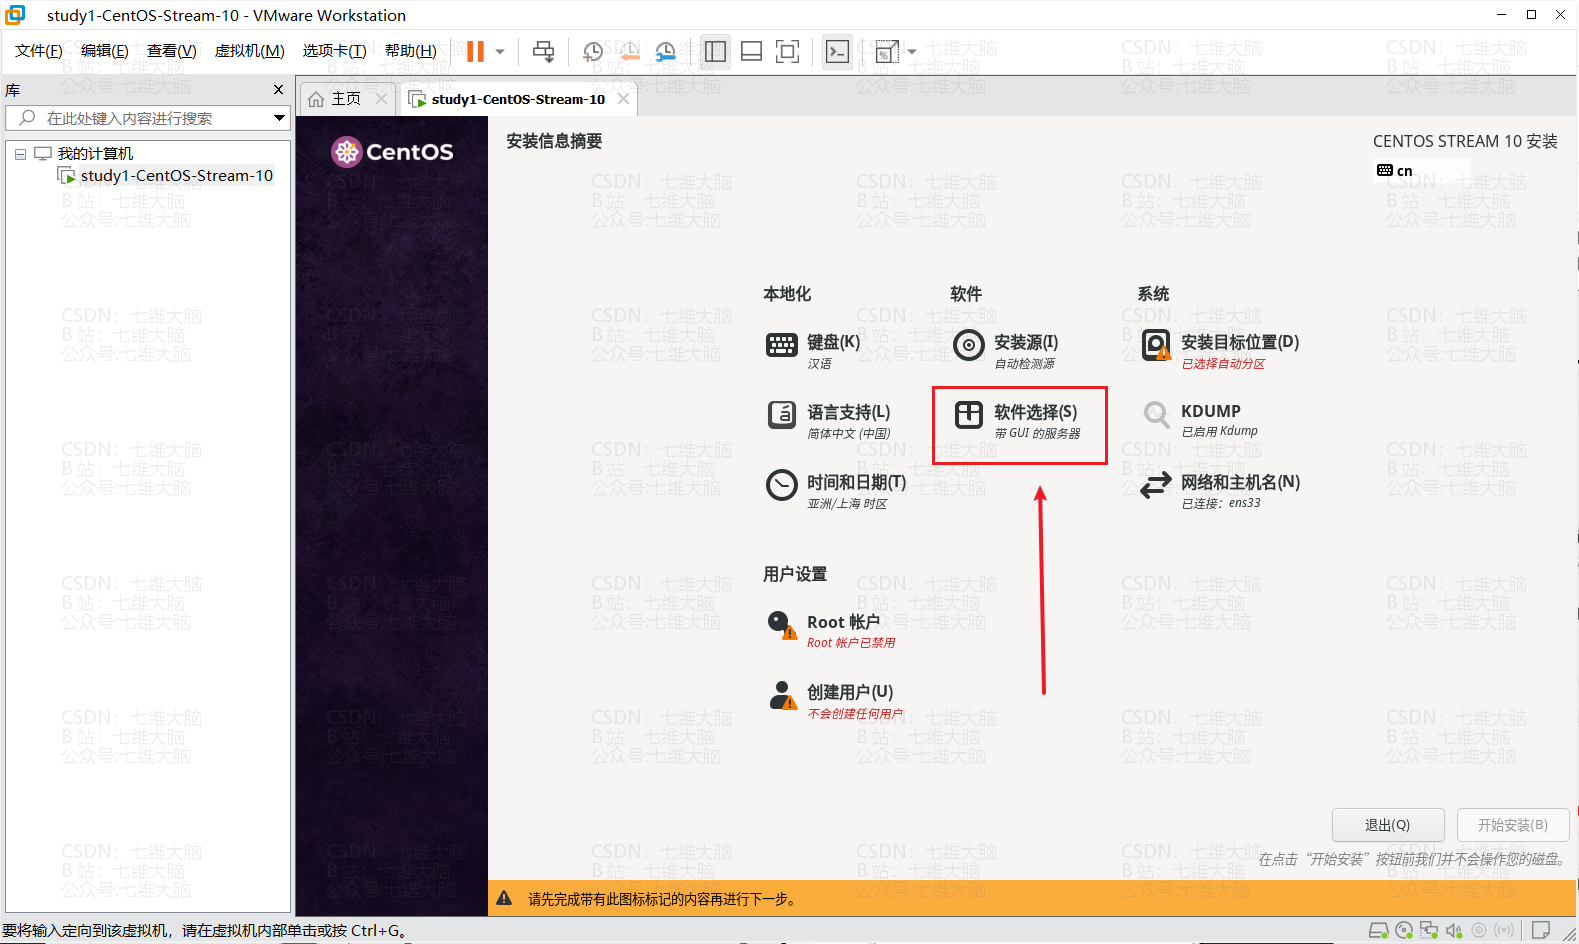The image size is (1579, 944).
Task: Open 创建用户(U) user creation
Action: pos(834,701)
